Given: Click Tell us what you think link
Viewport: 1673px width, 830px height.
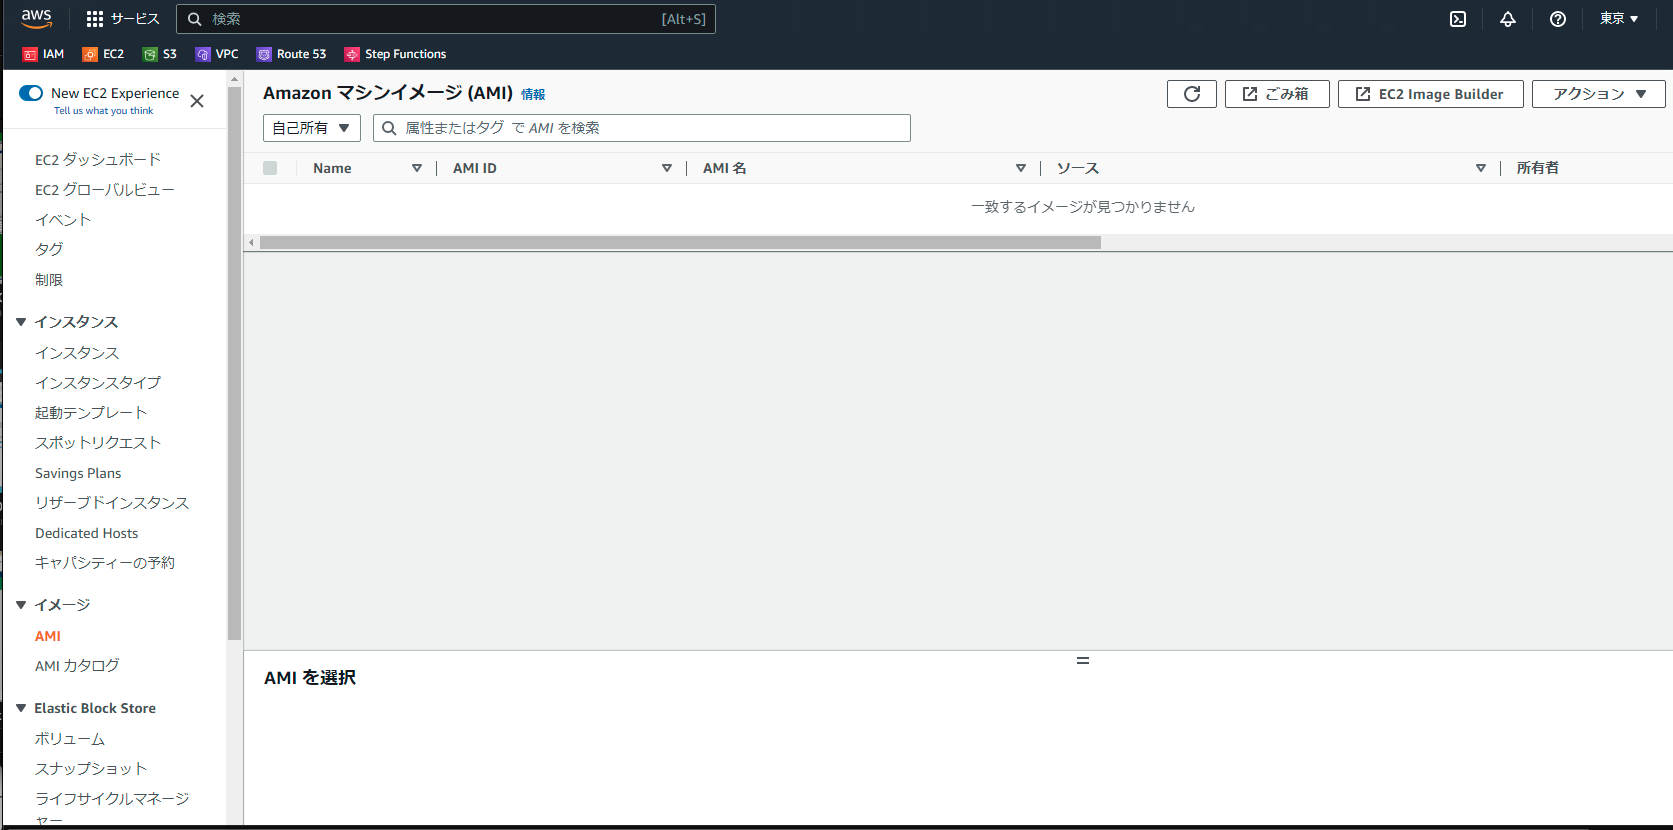Looking at the screenshot, I should (x=104, y=111).
